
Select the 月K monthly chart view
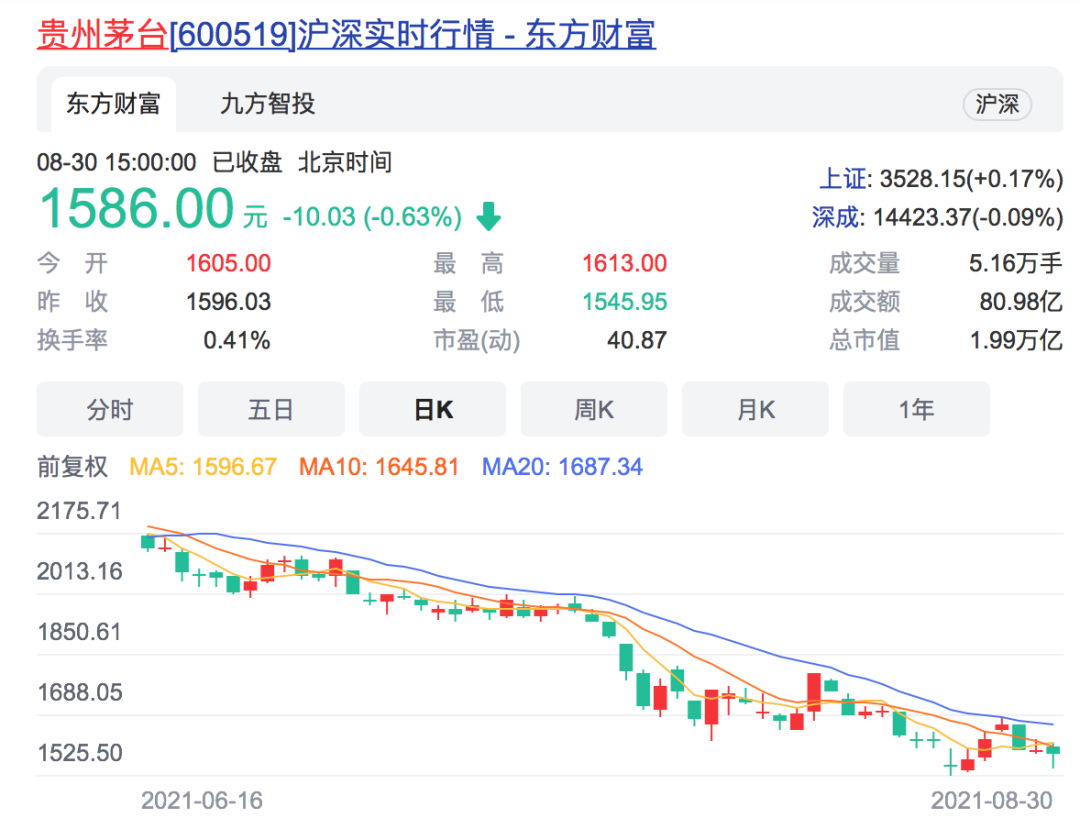point(755,408)
